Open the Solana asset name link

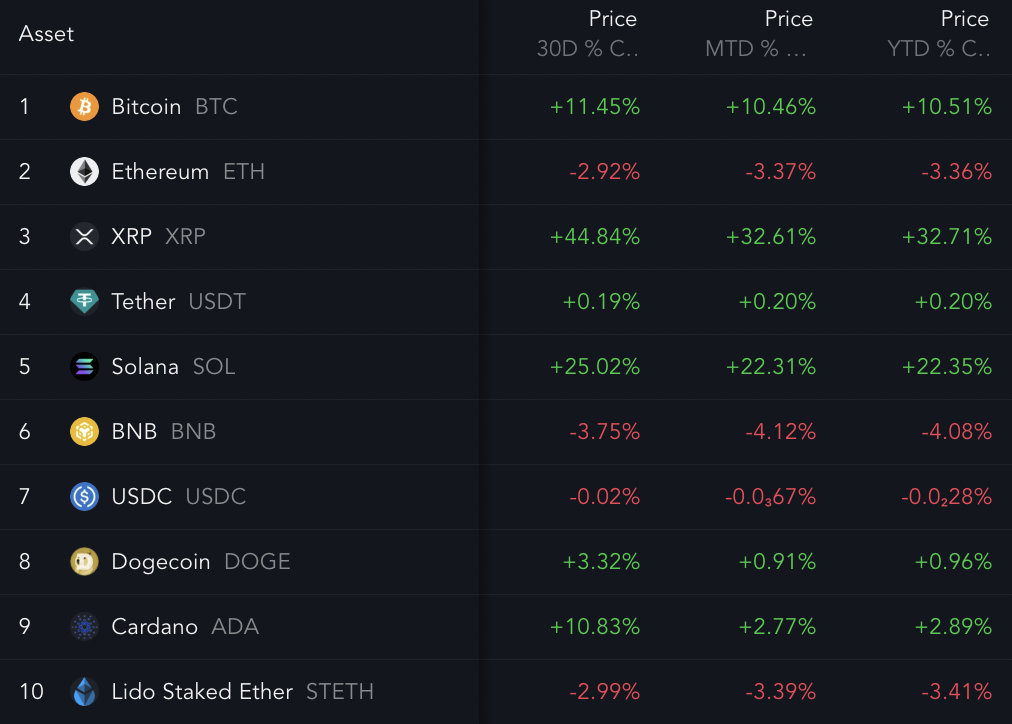pos(145,367)
